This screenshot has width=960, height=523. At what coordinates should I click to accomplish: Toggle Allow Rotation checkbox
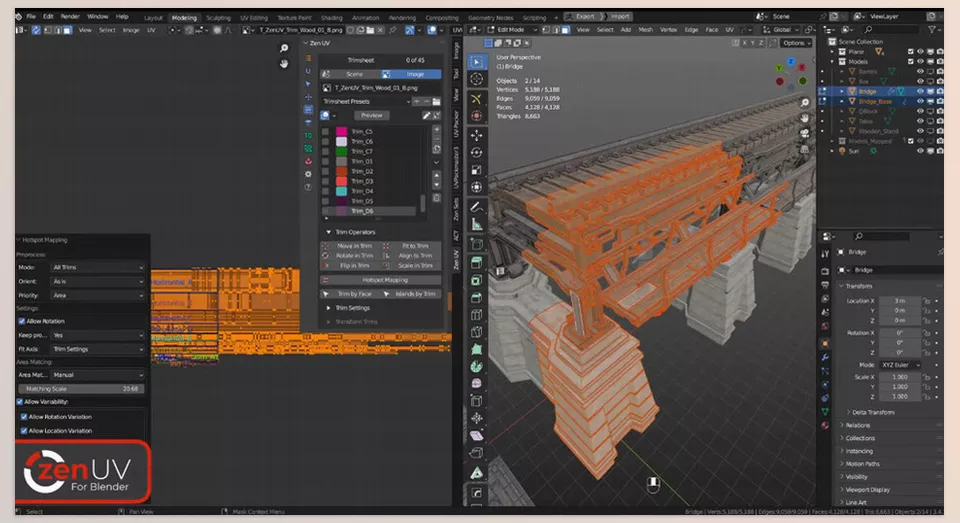[22, 321]
